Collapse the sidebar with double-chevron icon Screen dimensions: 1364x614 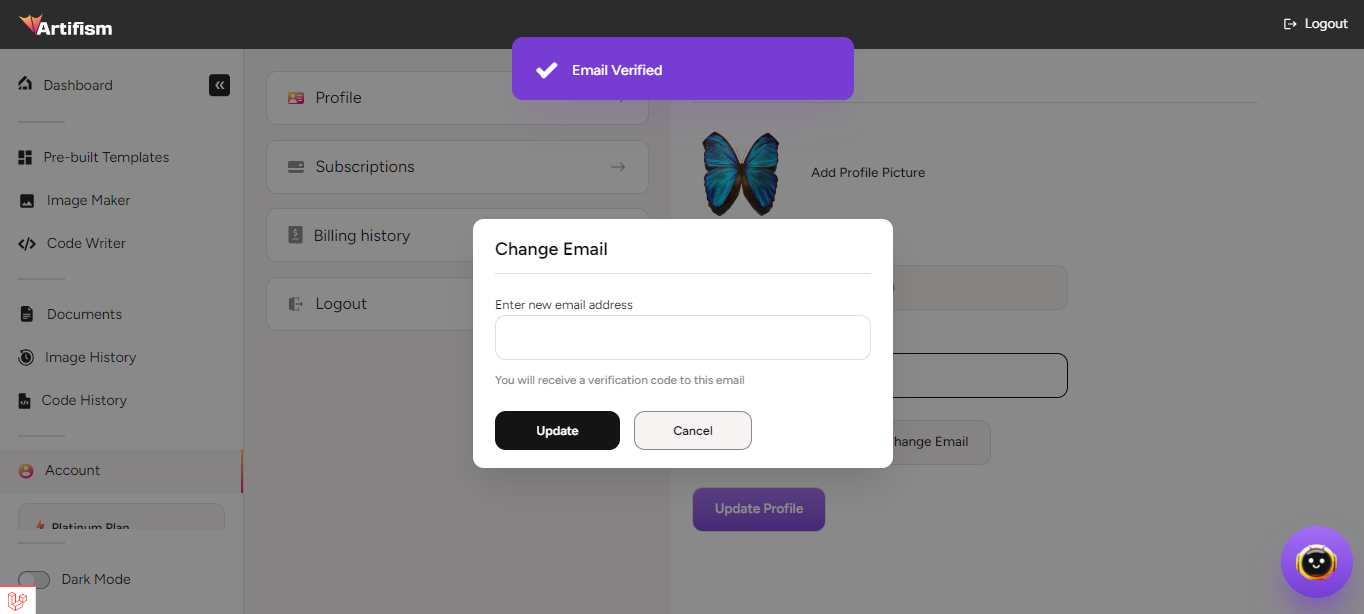(x=219, y=85)
